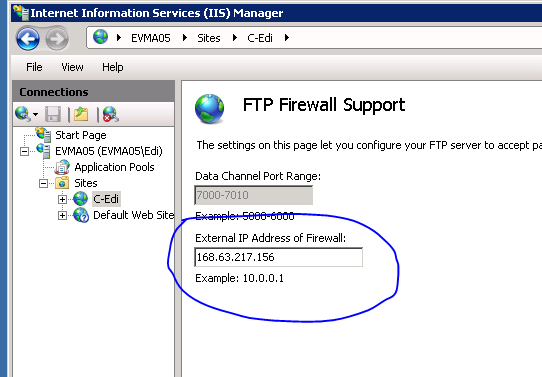Open the dropdown arrow beside the connection icon

[35, 114]
